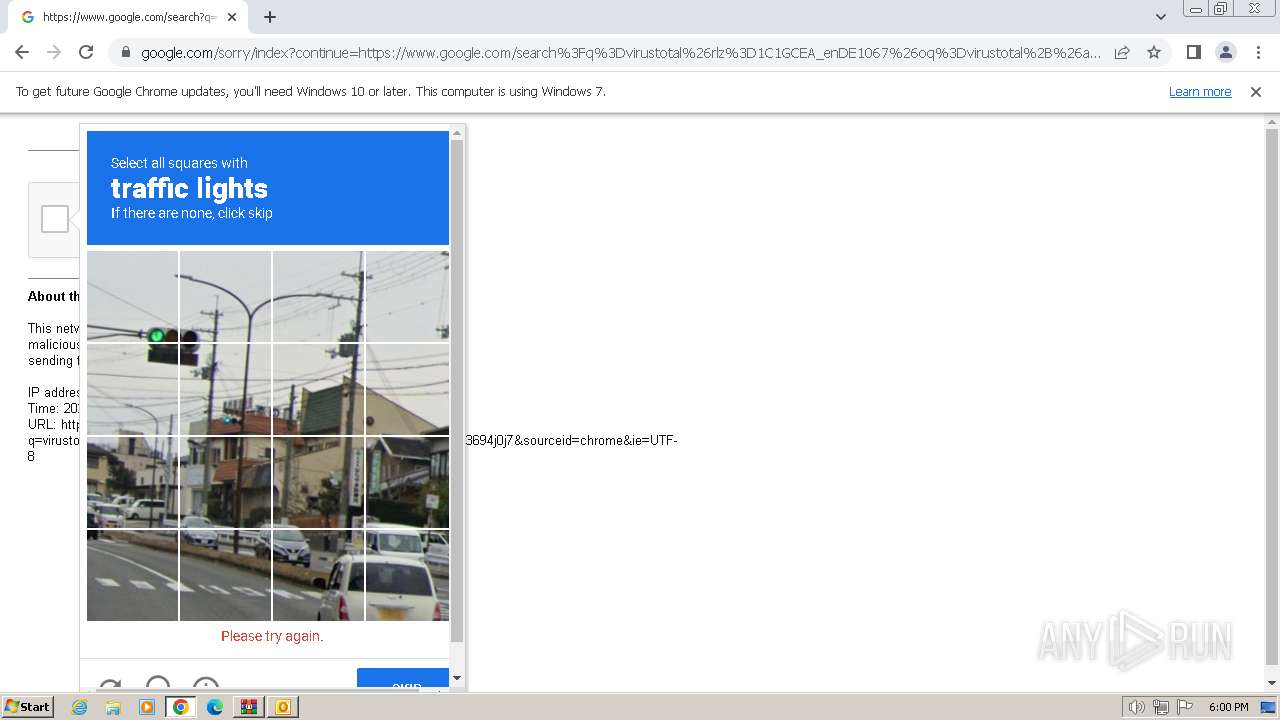This screenshot has height=720, width=1280.
Task: Open Windows Media Player from taskbar
Action: tap(147, 707)
